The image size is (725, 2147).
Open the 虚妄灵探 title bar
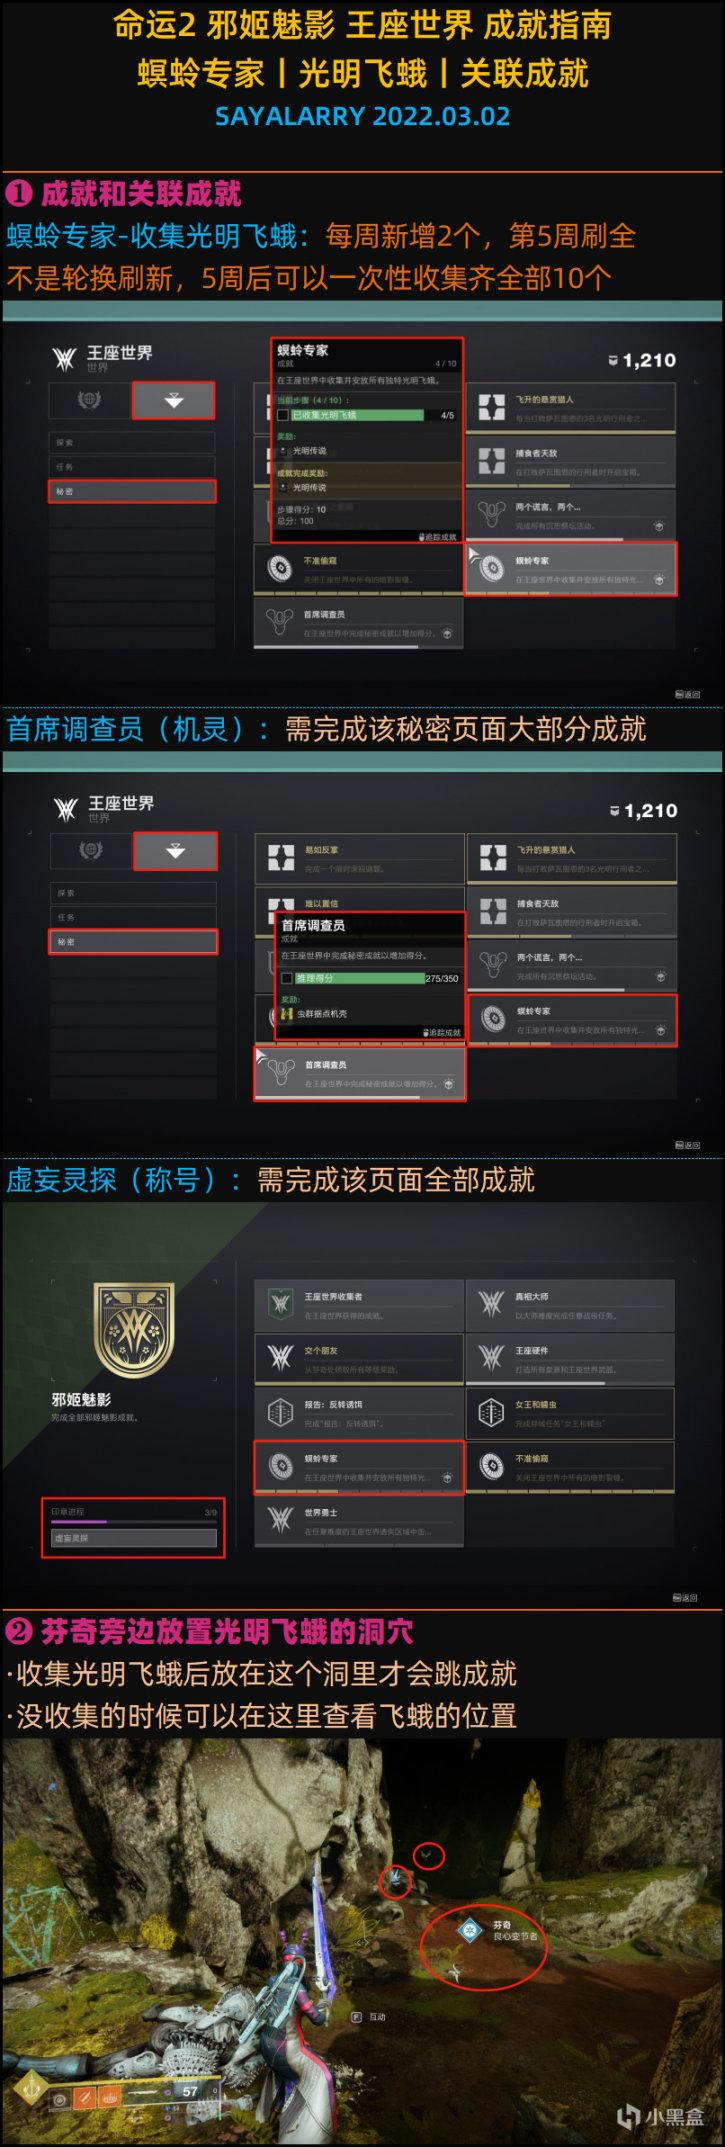134,1538
